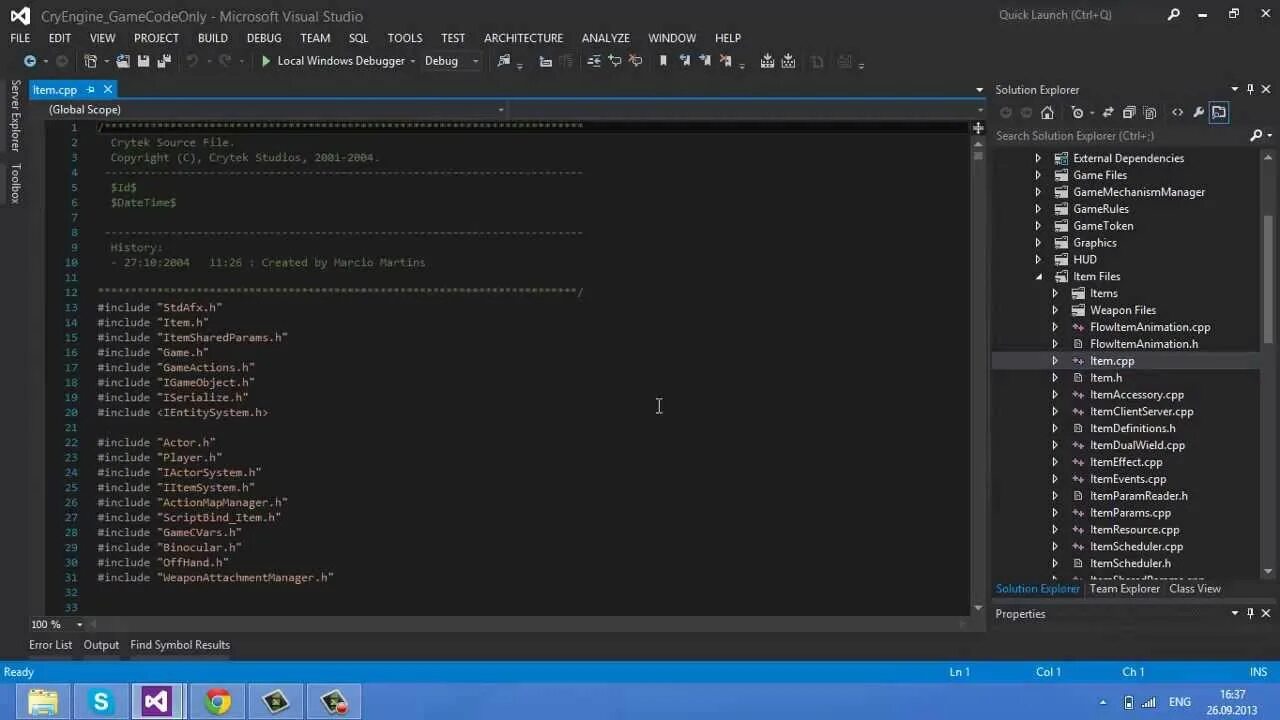The width and height of the screenshot is (1280, 720).
Task: Select ItemScheduler.h in Solution Explorer
Action: coord(1130,564)
